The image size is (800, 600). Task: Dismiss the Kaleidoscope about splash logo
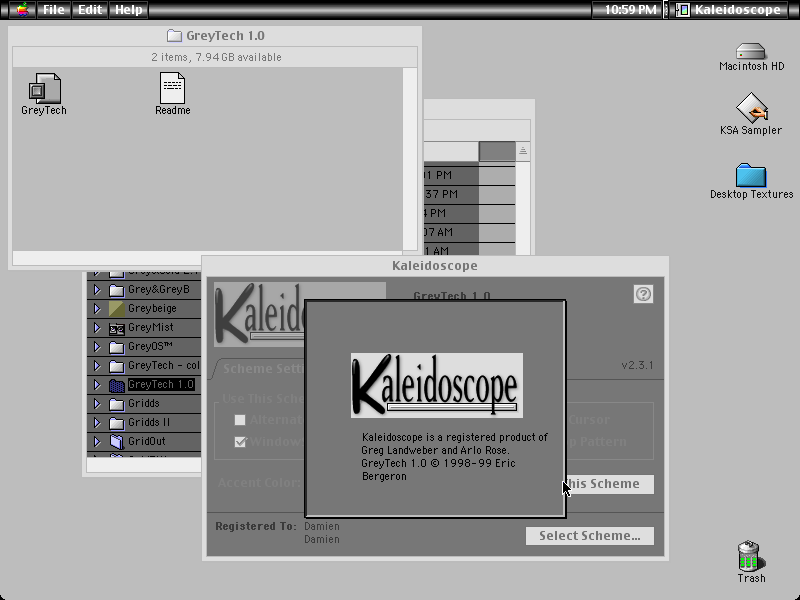tap(437, 385)
